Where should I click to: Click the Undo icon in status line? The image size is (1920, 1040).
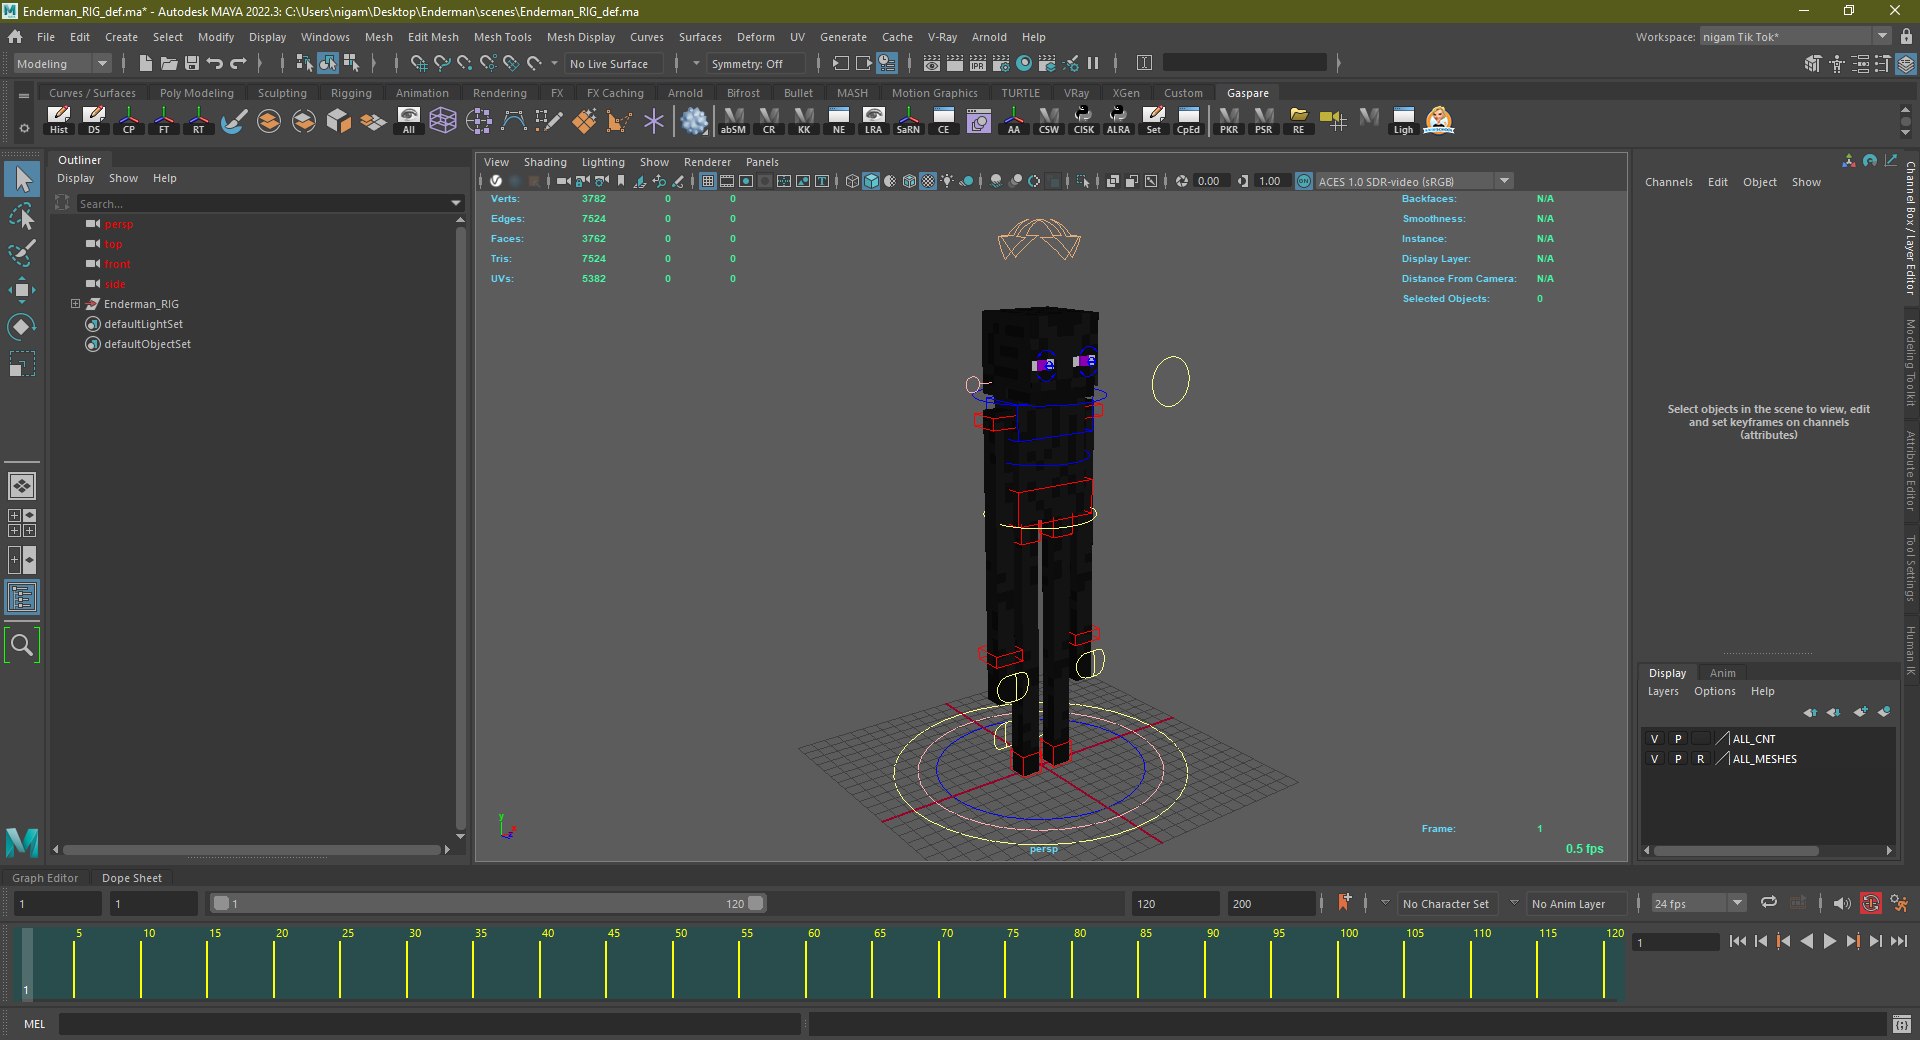click(215, 63)
